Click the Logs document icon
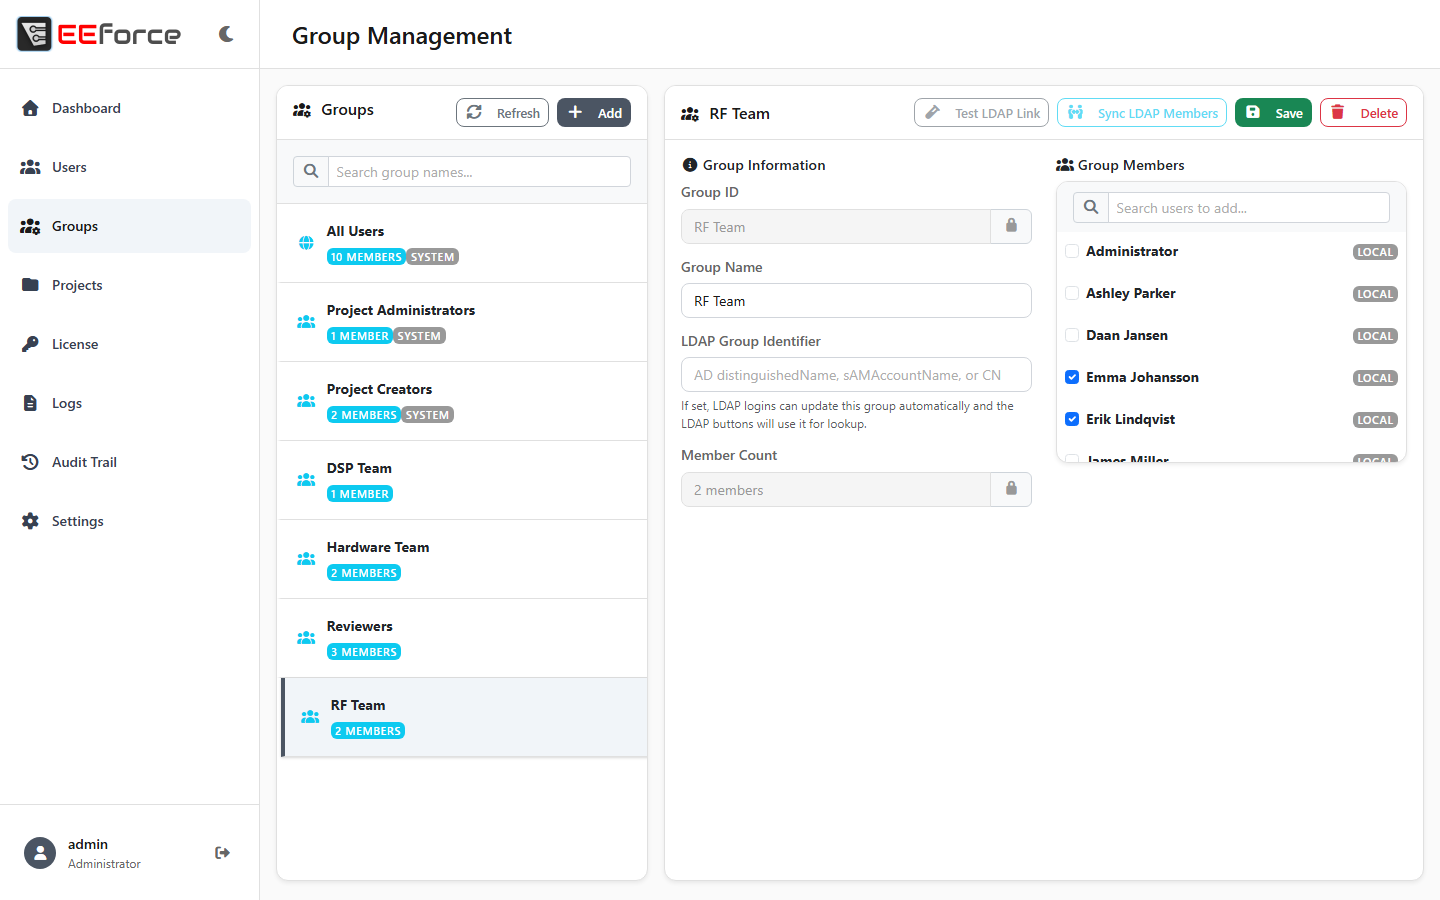1440x900 pixels. 30,403
